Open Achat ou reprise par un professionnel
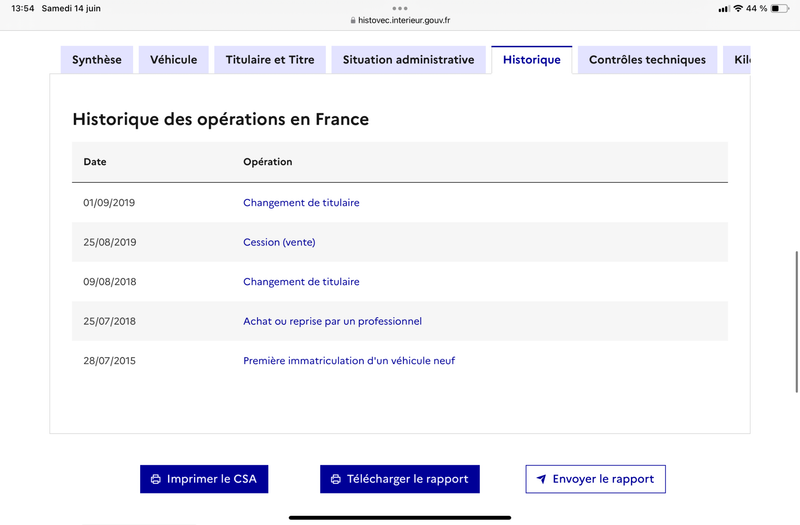This screenshot has width=800, height=525. [332, 321]
